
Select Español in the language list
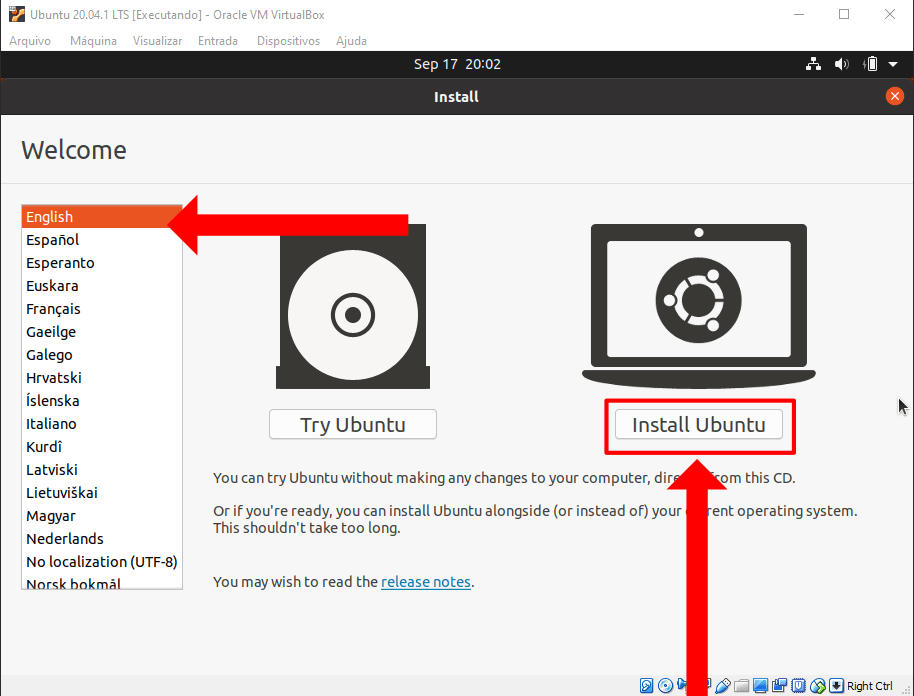click(x=102, y=240)
